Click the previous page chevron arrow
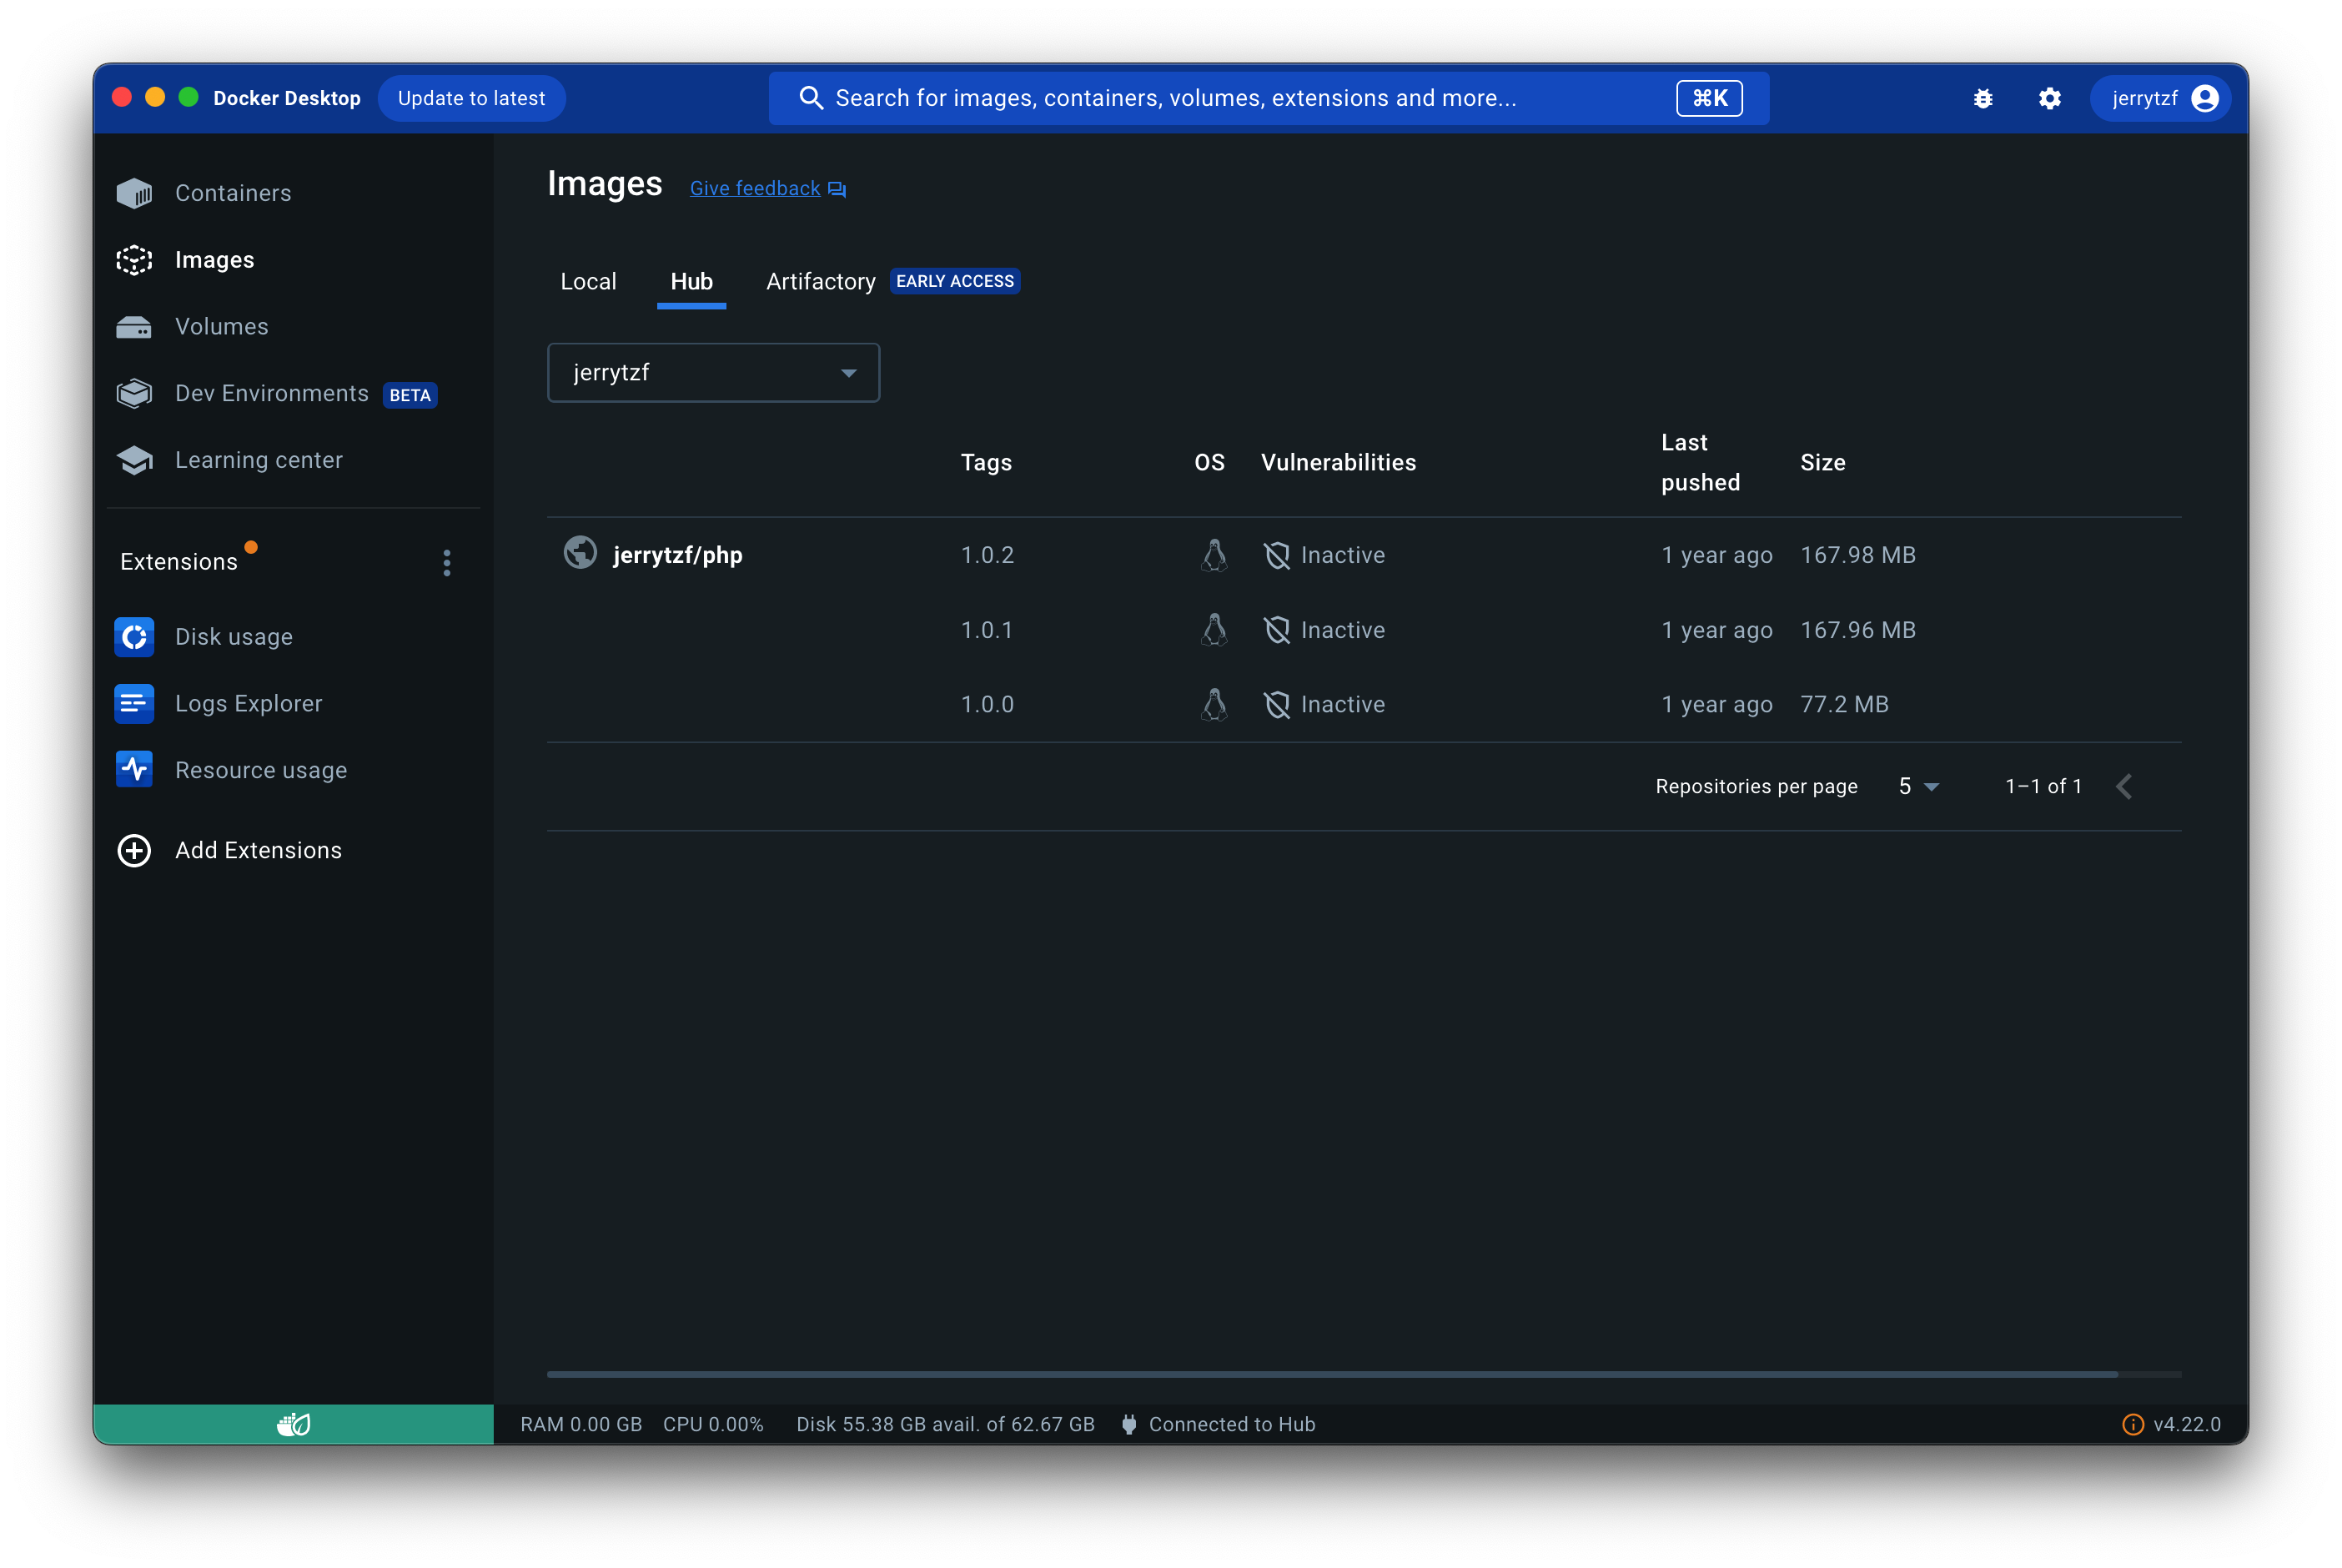Image resolution: width=2342 pixels, height=1568 pixels. tap(2125, 787)
